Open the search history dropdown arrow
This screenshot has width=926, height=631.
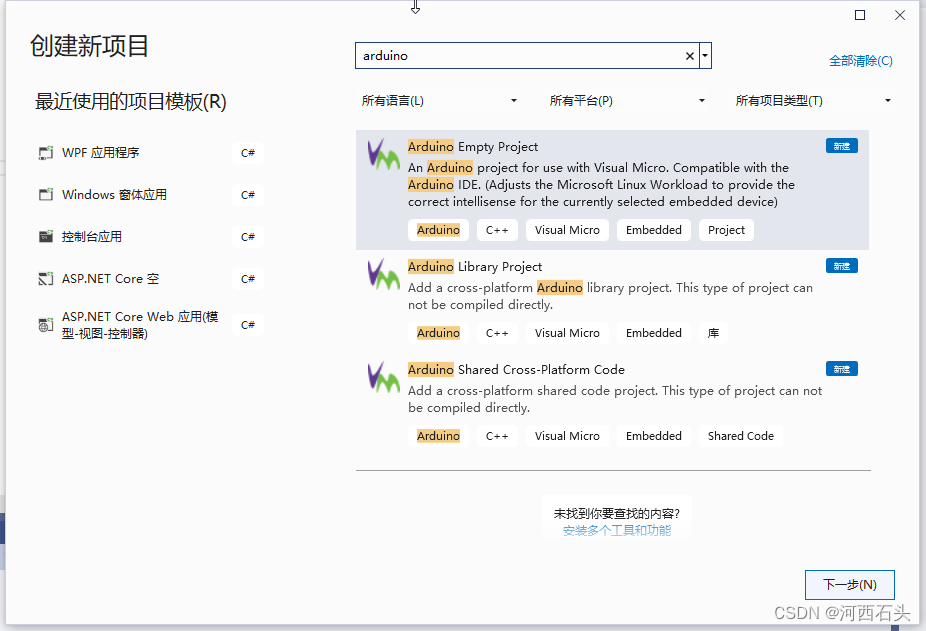[x=705, y=56]
